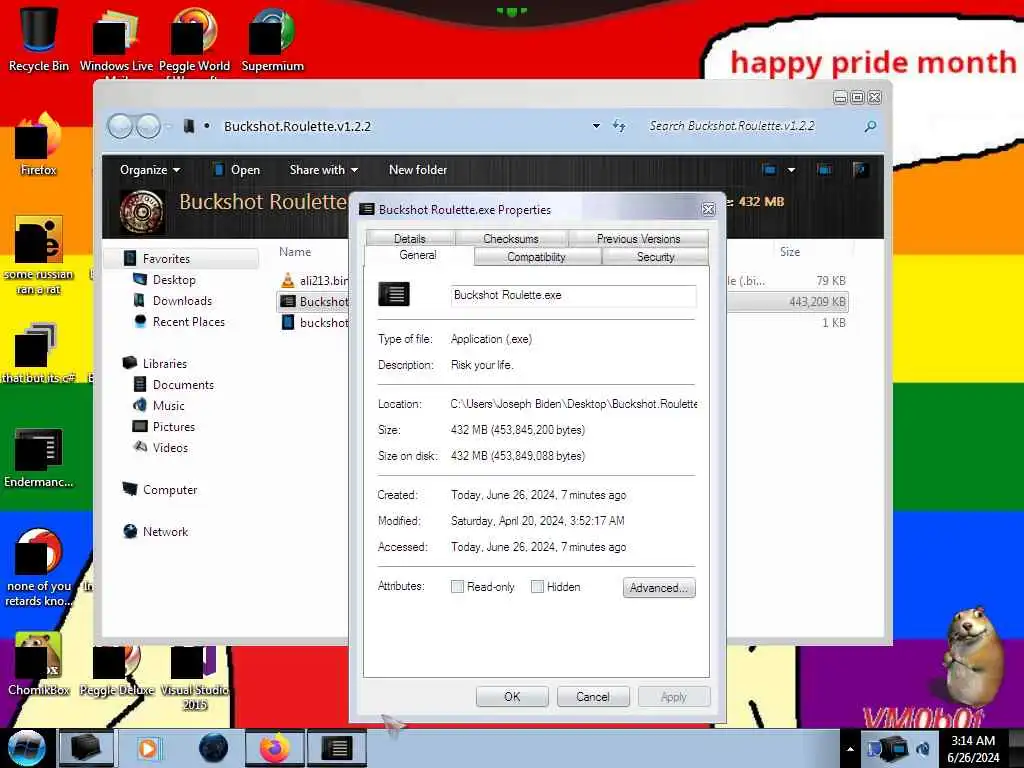Open the Firefox desktop shortcut
This screenshot has height=768, width=1024.
[x=39, y=144]
